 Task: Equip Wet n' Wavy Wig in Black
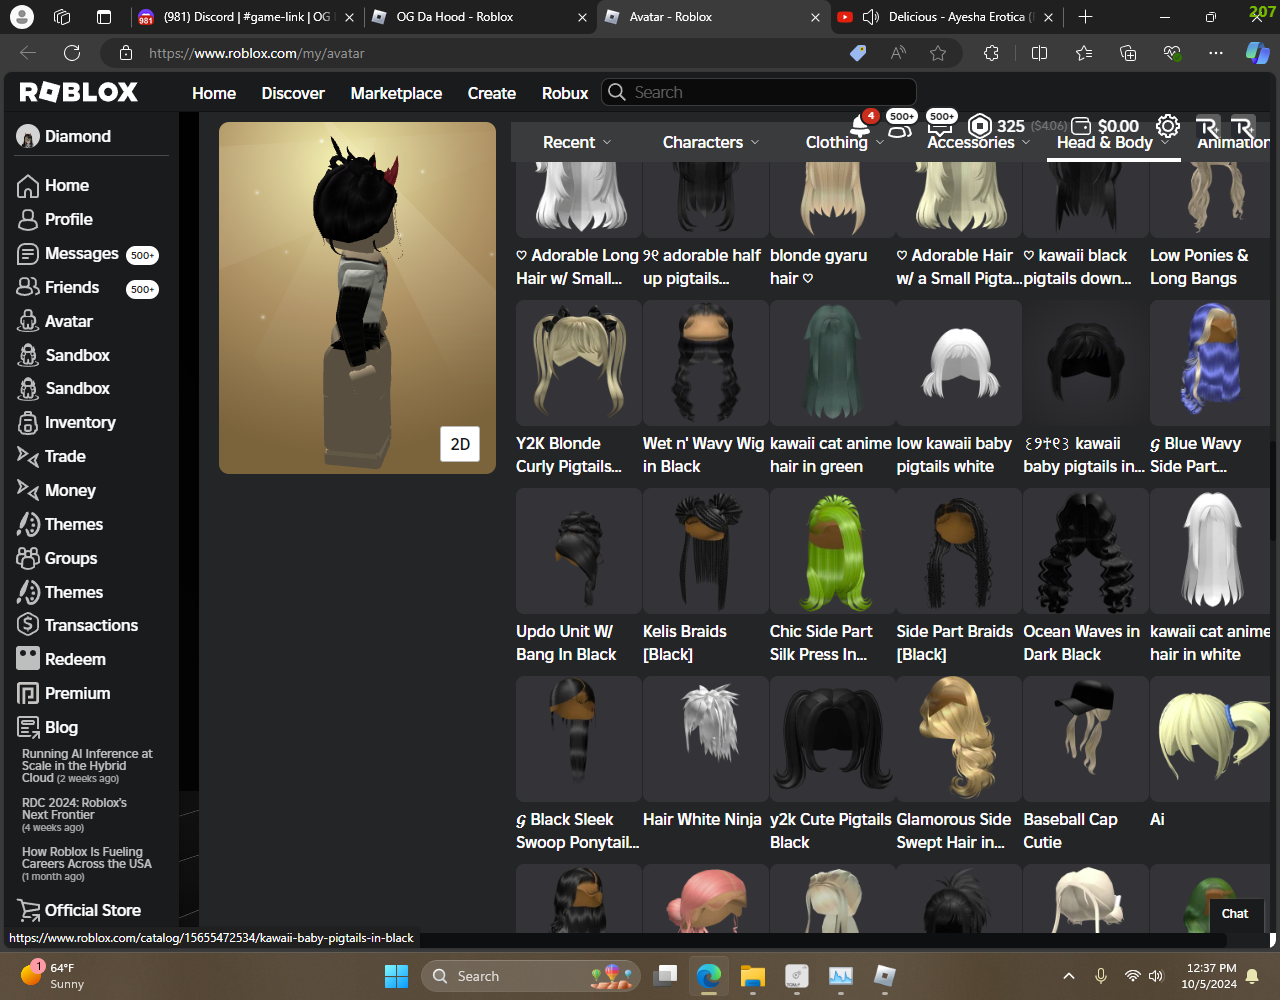(705, 363)
